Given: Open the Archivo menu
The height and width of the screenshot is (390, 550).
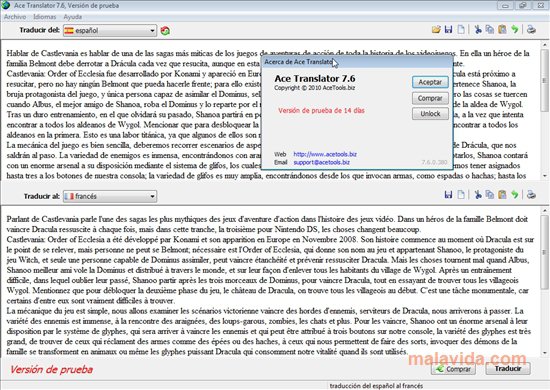Looking at the screenshot, I should 15,16.
